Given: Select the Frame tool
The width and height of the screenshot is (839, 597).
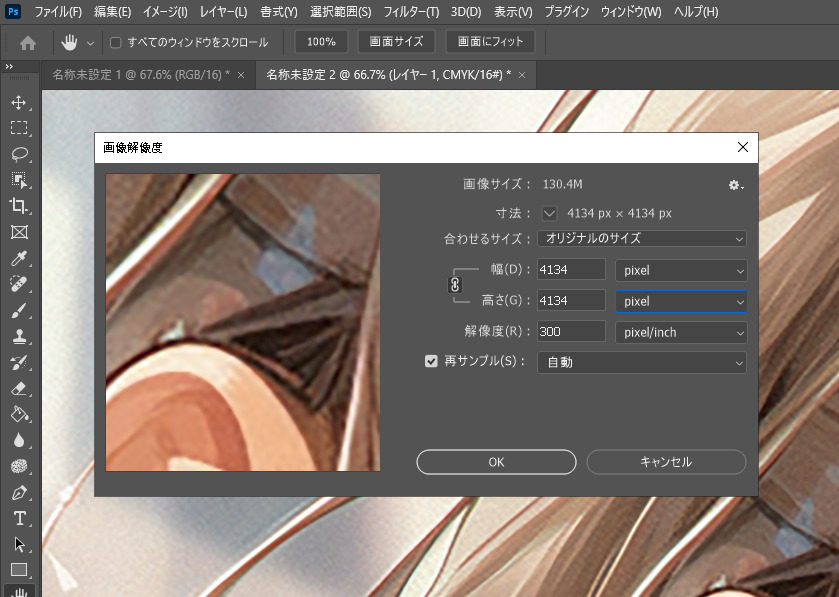Looking at the screenshot, I should 19,232.
